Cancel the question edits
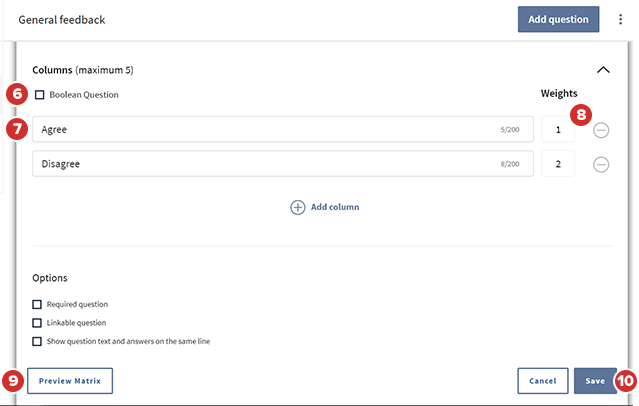This screenshot has height=406, width=639. 543,381
